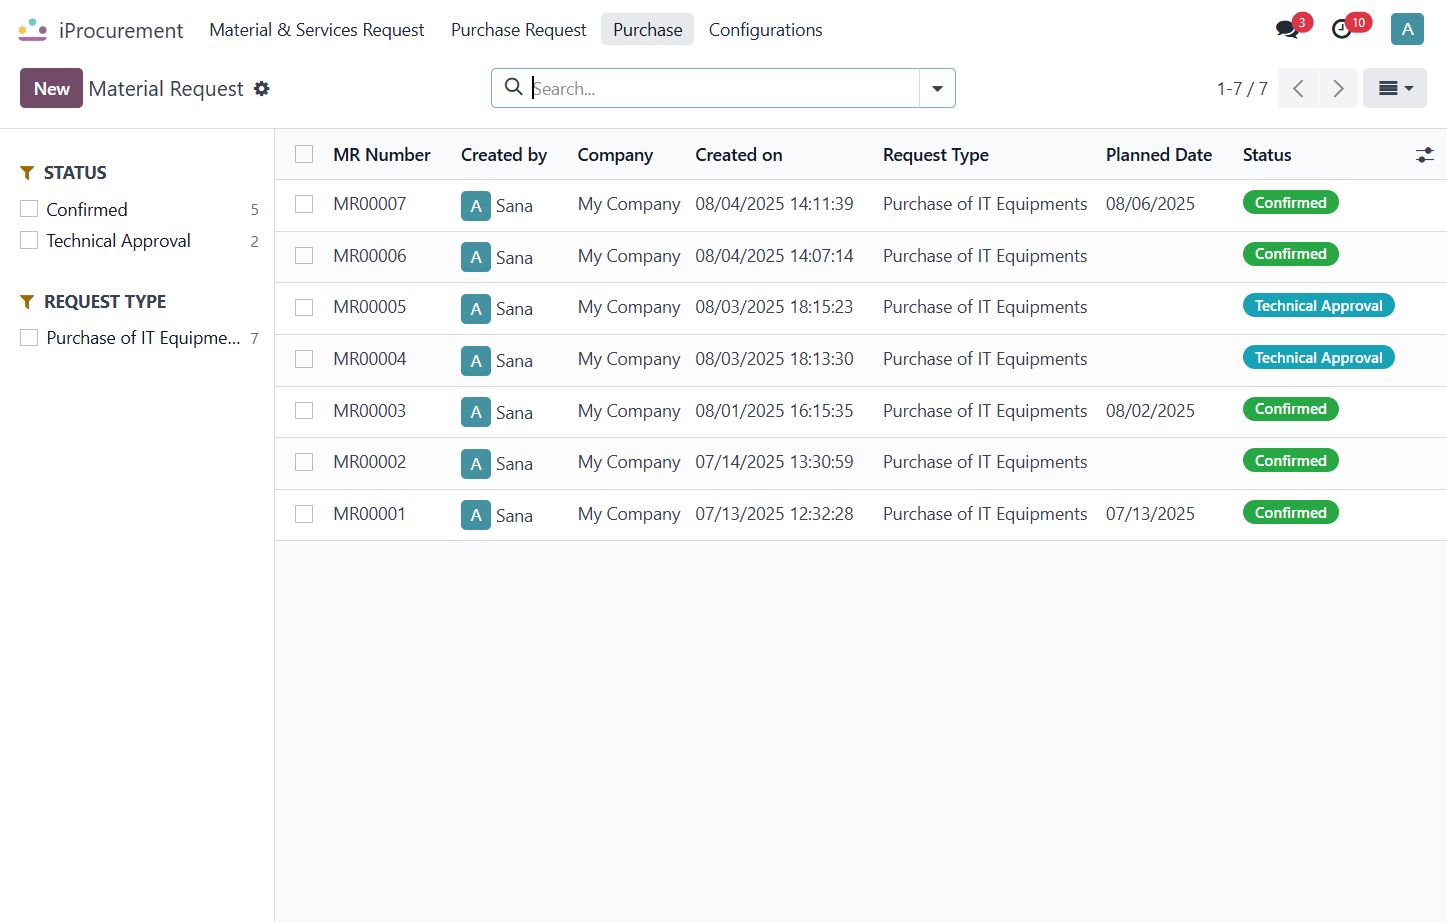The image size is (1447, 922).
Task: Click the Confirmed badge on MR00006
Action: (1290, 254)
